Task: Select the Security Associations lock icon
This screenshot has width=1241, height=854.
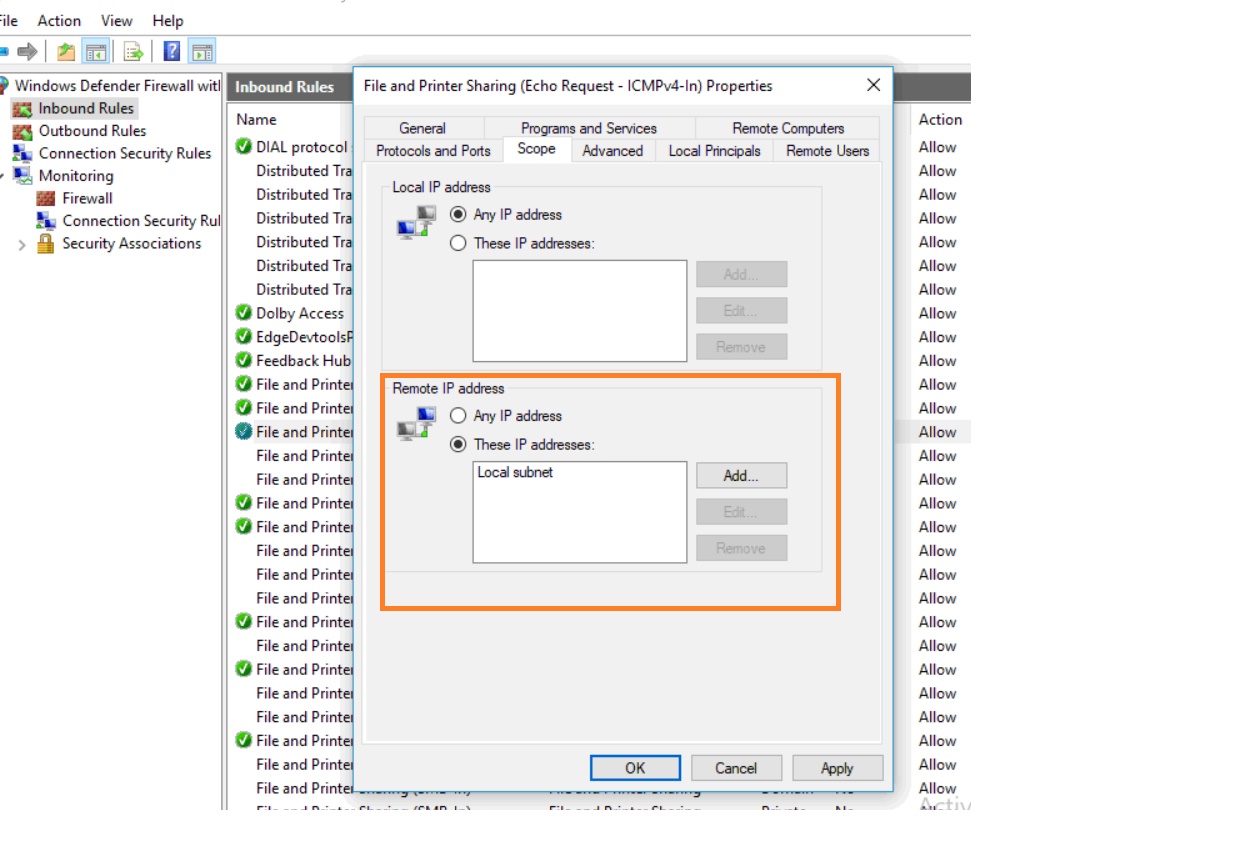Action: point(45,243)
